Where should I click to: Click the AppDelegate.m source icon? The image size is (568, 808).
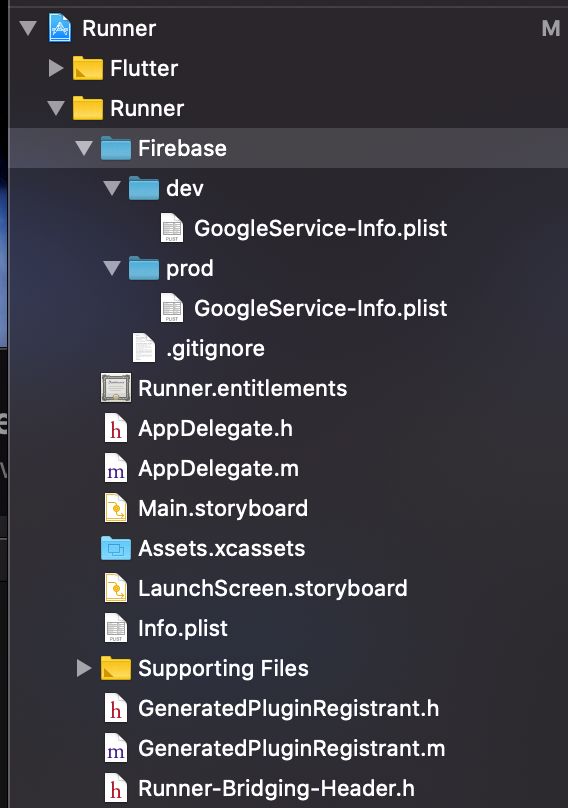[115, 468]
